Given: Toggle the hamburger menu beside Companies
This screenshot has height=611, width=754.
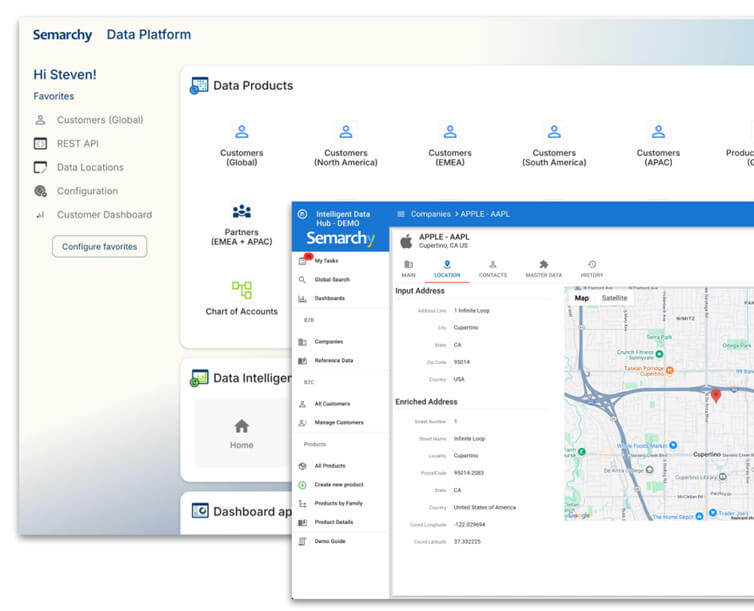Looking at the screenshot, I should pyautogui.click(x=401, y=214).
